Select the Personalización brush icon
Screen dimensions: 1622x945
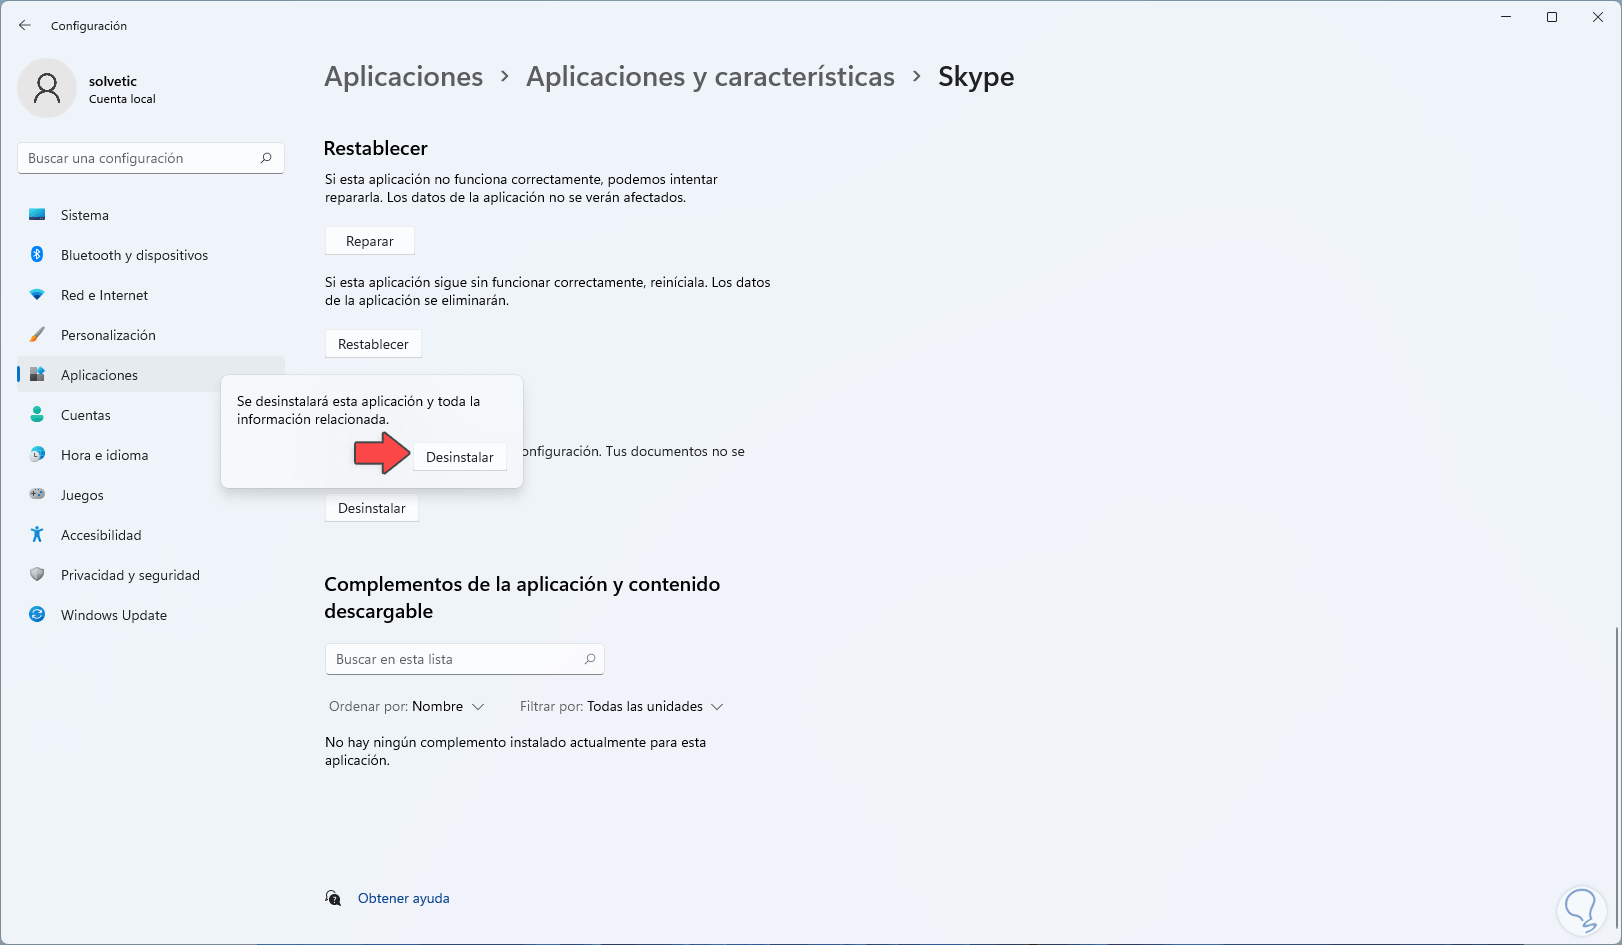(37, 335)
